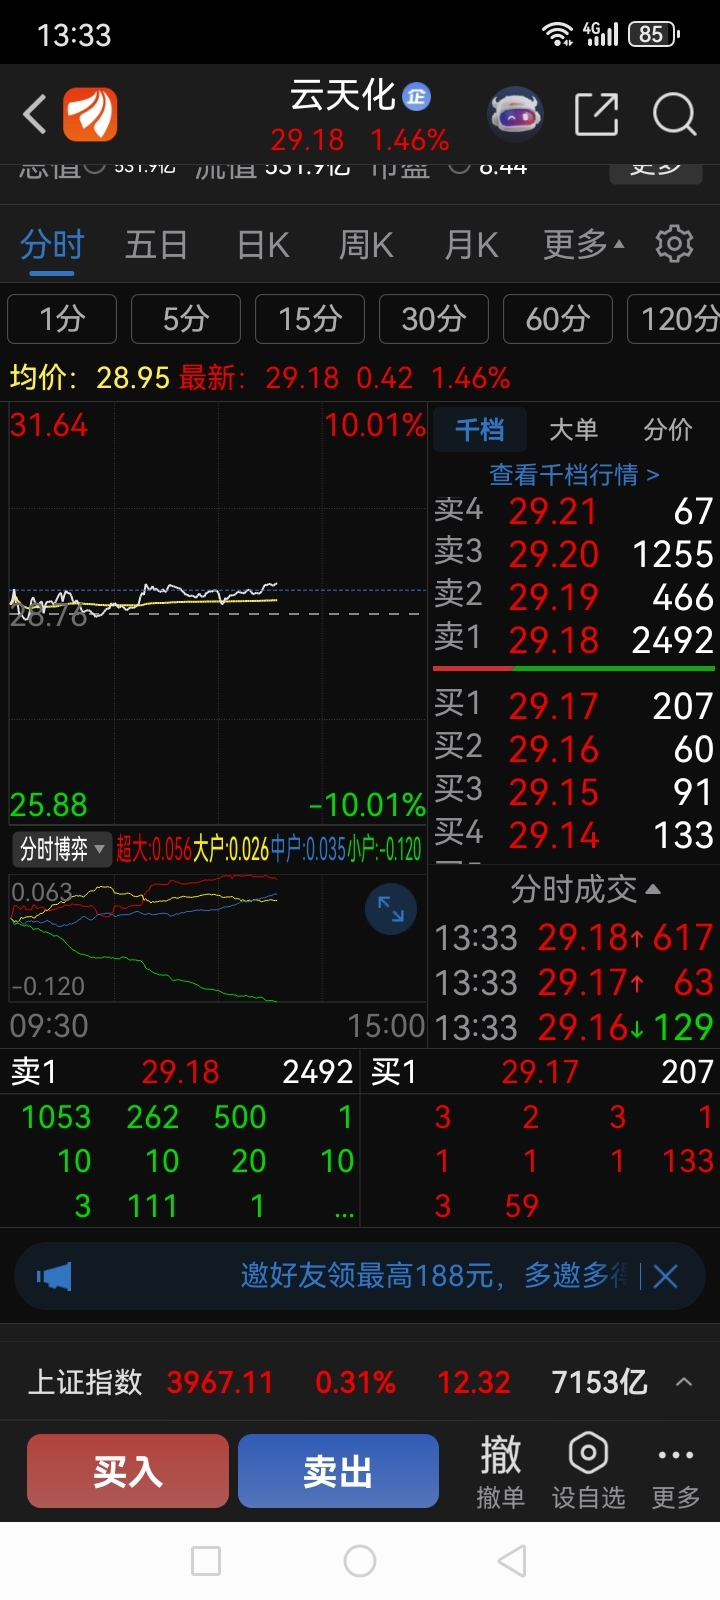The image size is (720, 1600).
Task: Open the 更多 three-dots menu at bottom
Action: (x=676, y=1470)
